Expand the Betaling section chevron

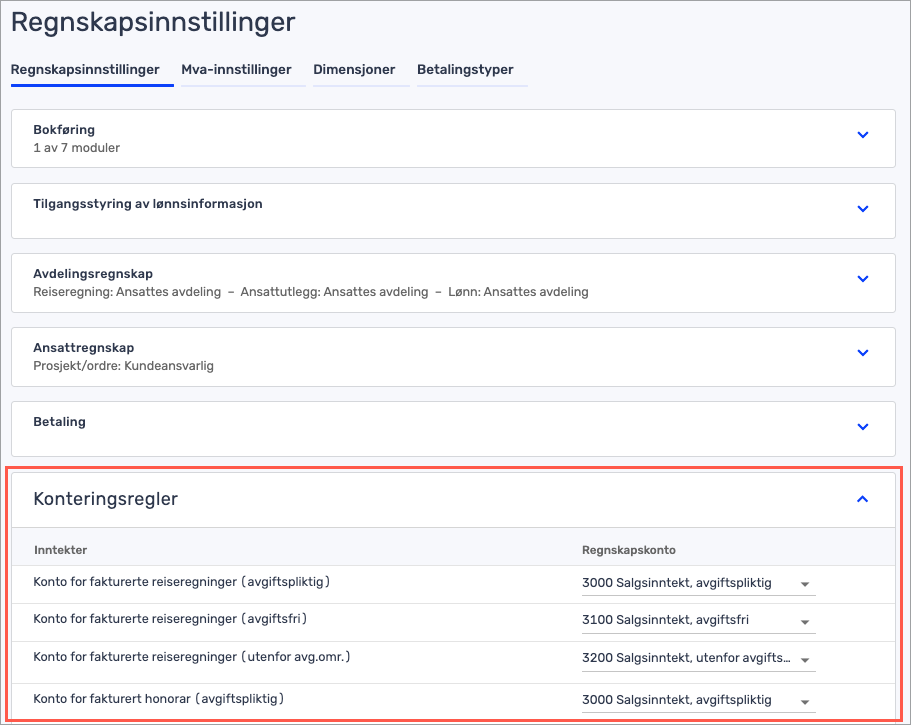863,427
